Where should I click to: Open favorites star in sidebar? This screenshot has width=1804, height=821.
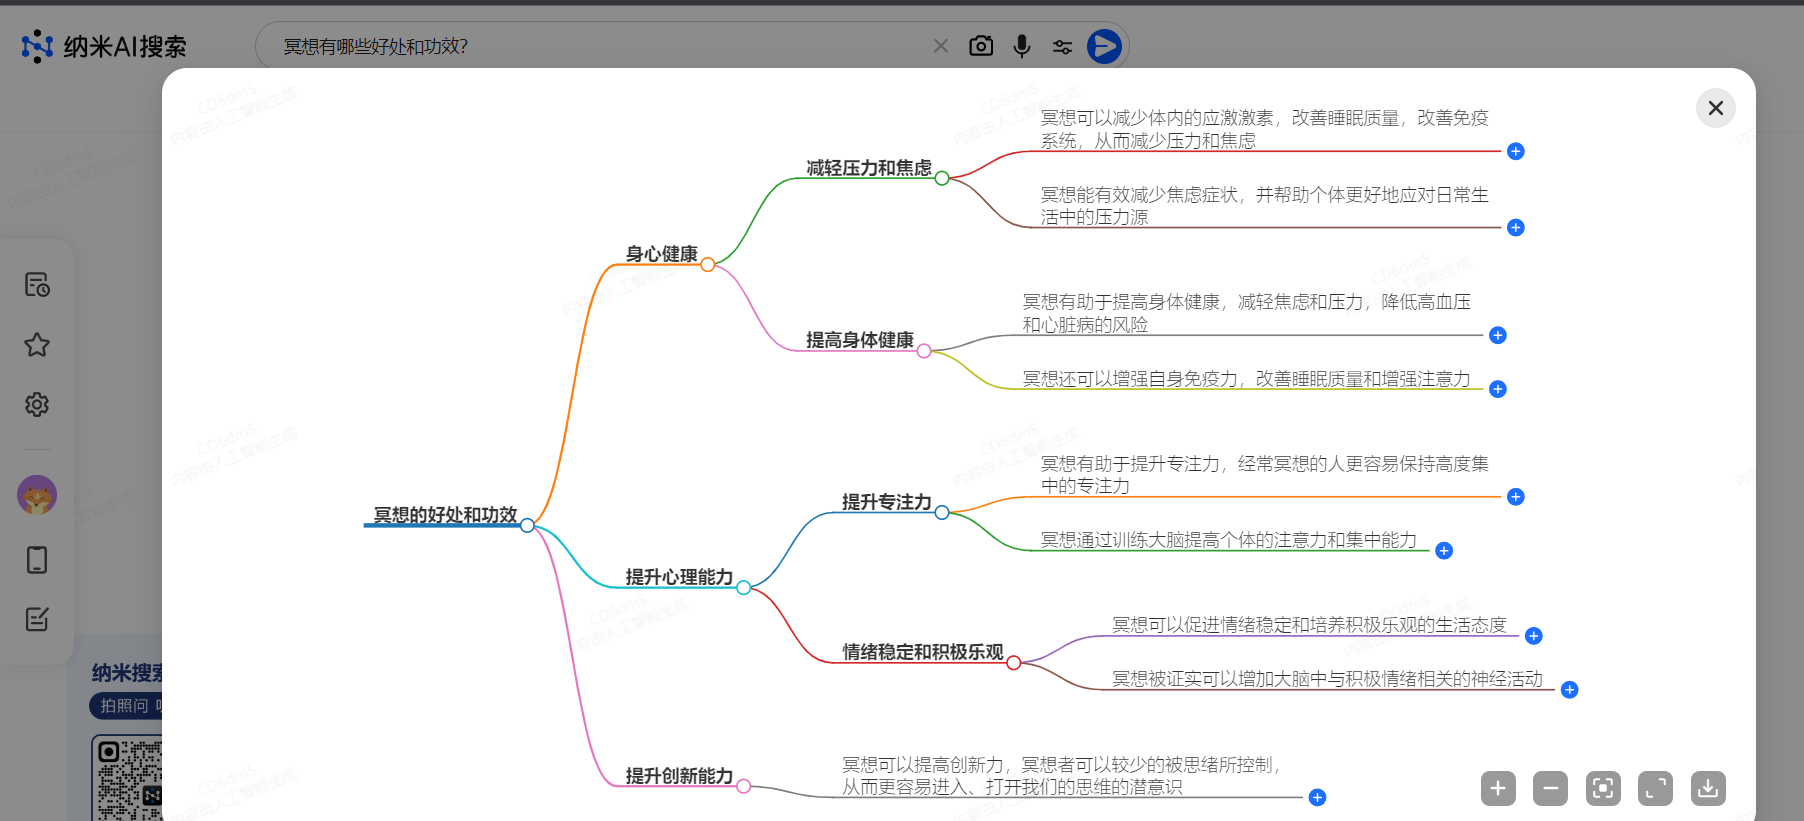37,345
